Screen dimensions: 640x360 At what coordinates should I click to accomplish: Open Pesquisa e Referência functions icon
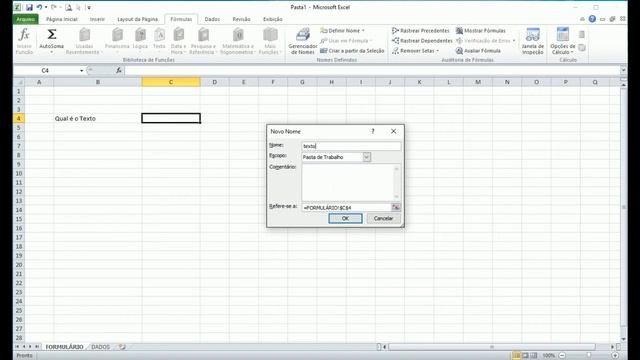203,35
